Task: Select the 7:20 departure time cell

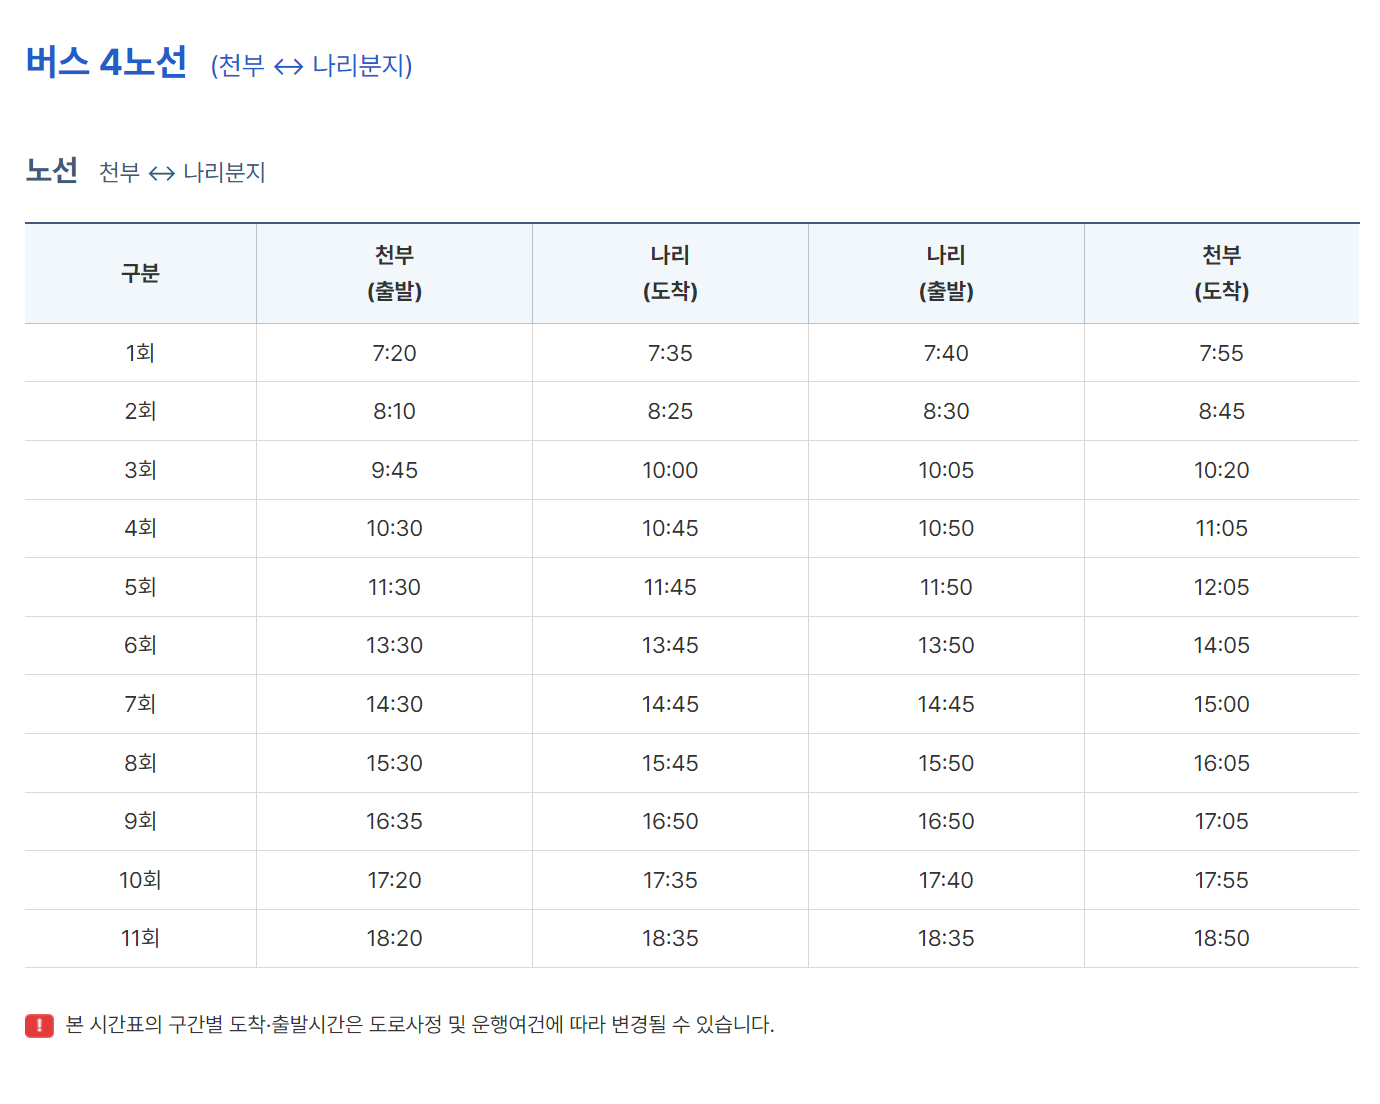Action: [394, 353]
